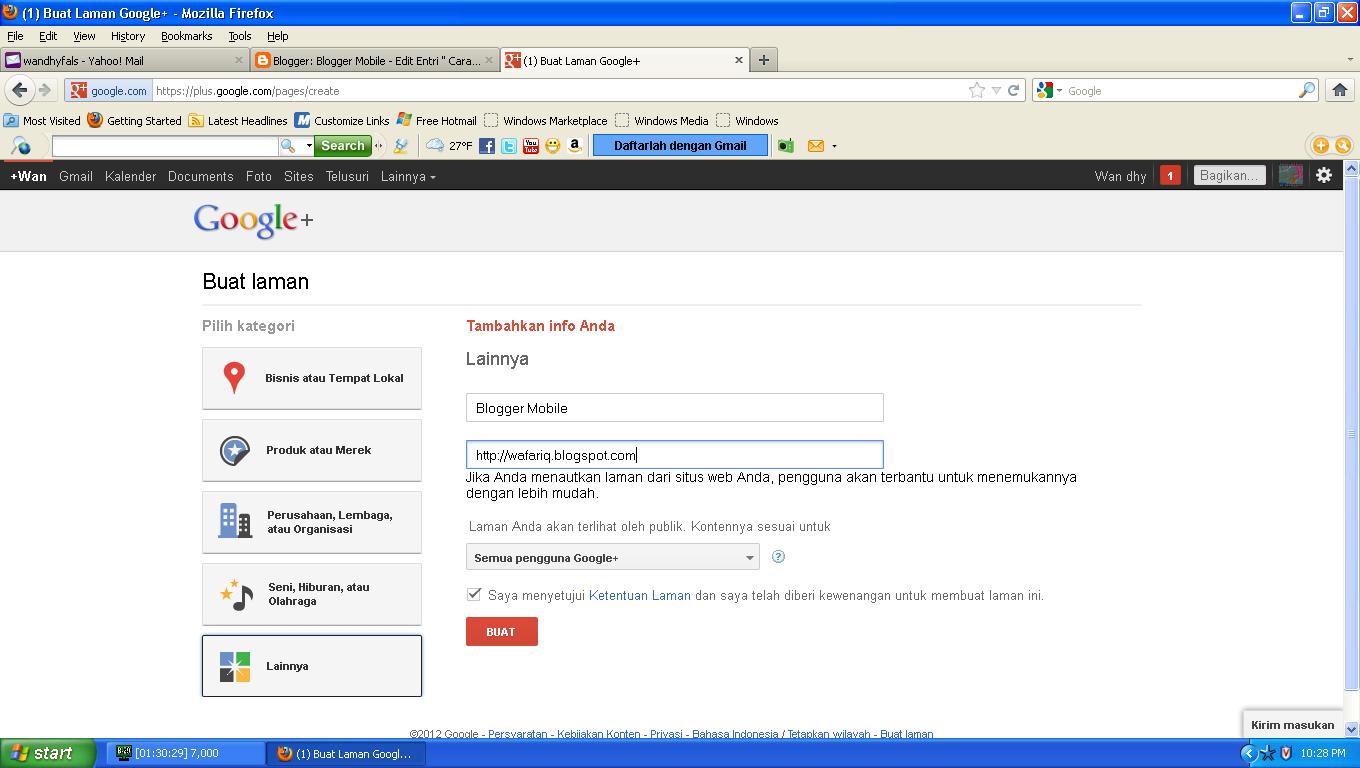Click the smiley face toolbar icon

pos(553,146)
